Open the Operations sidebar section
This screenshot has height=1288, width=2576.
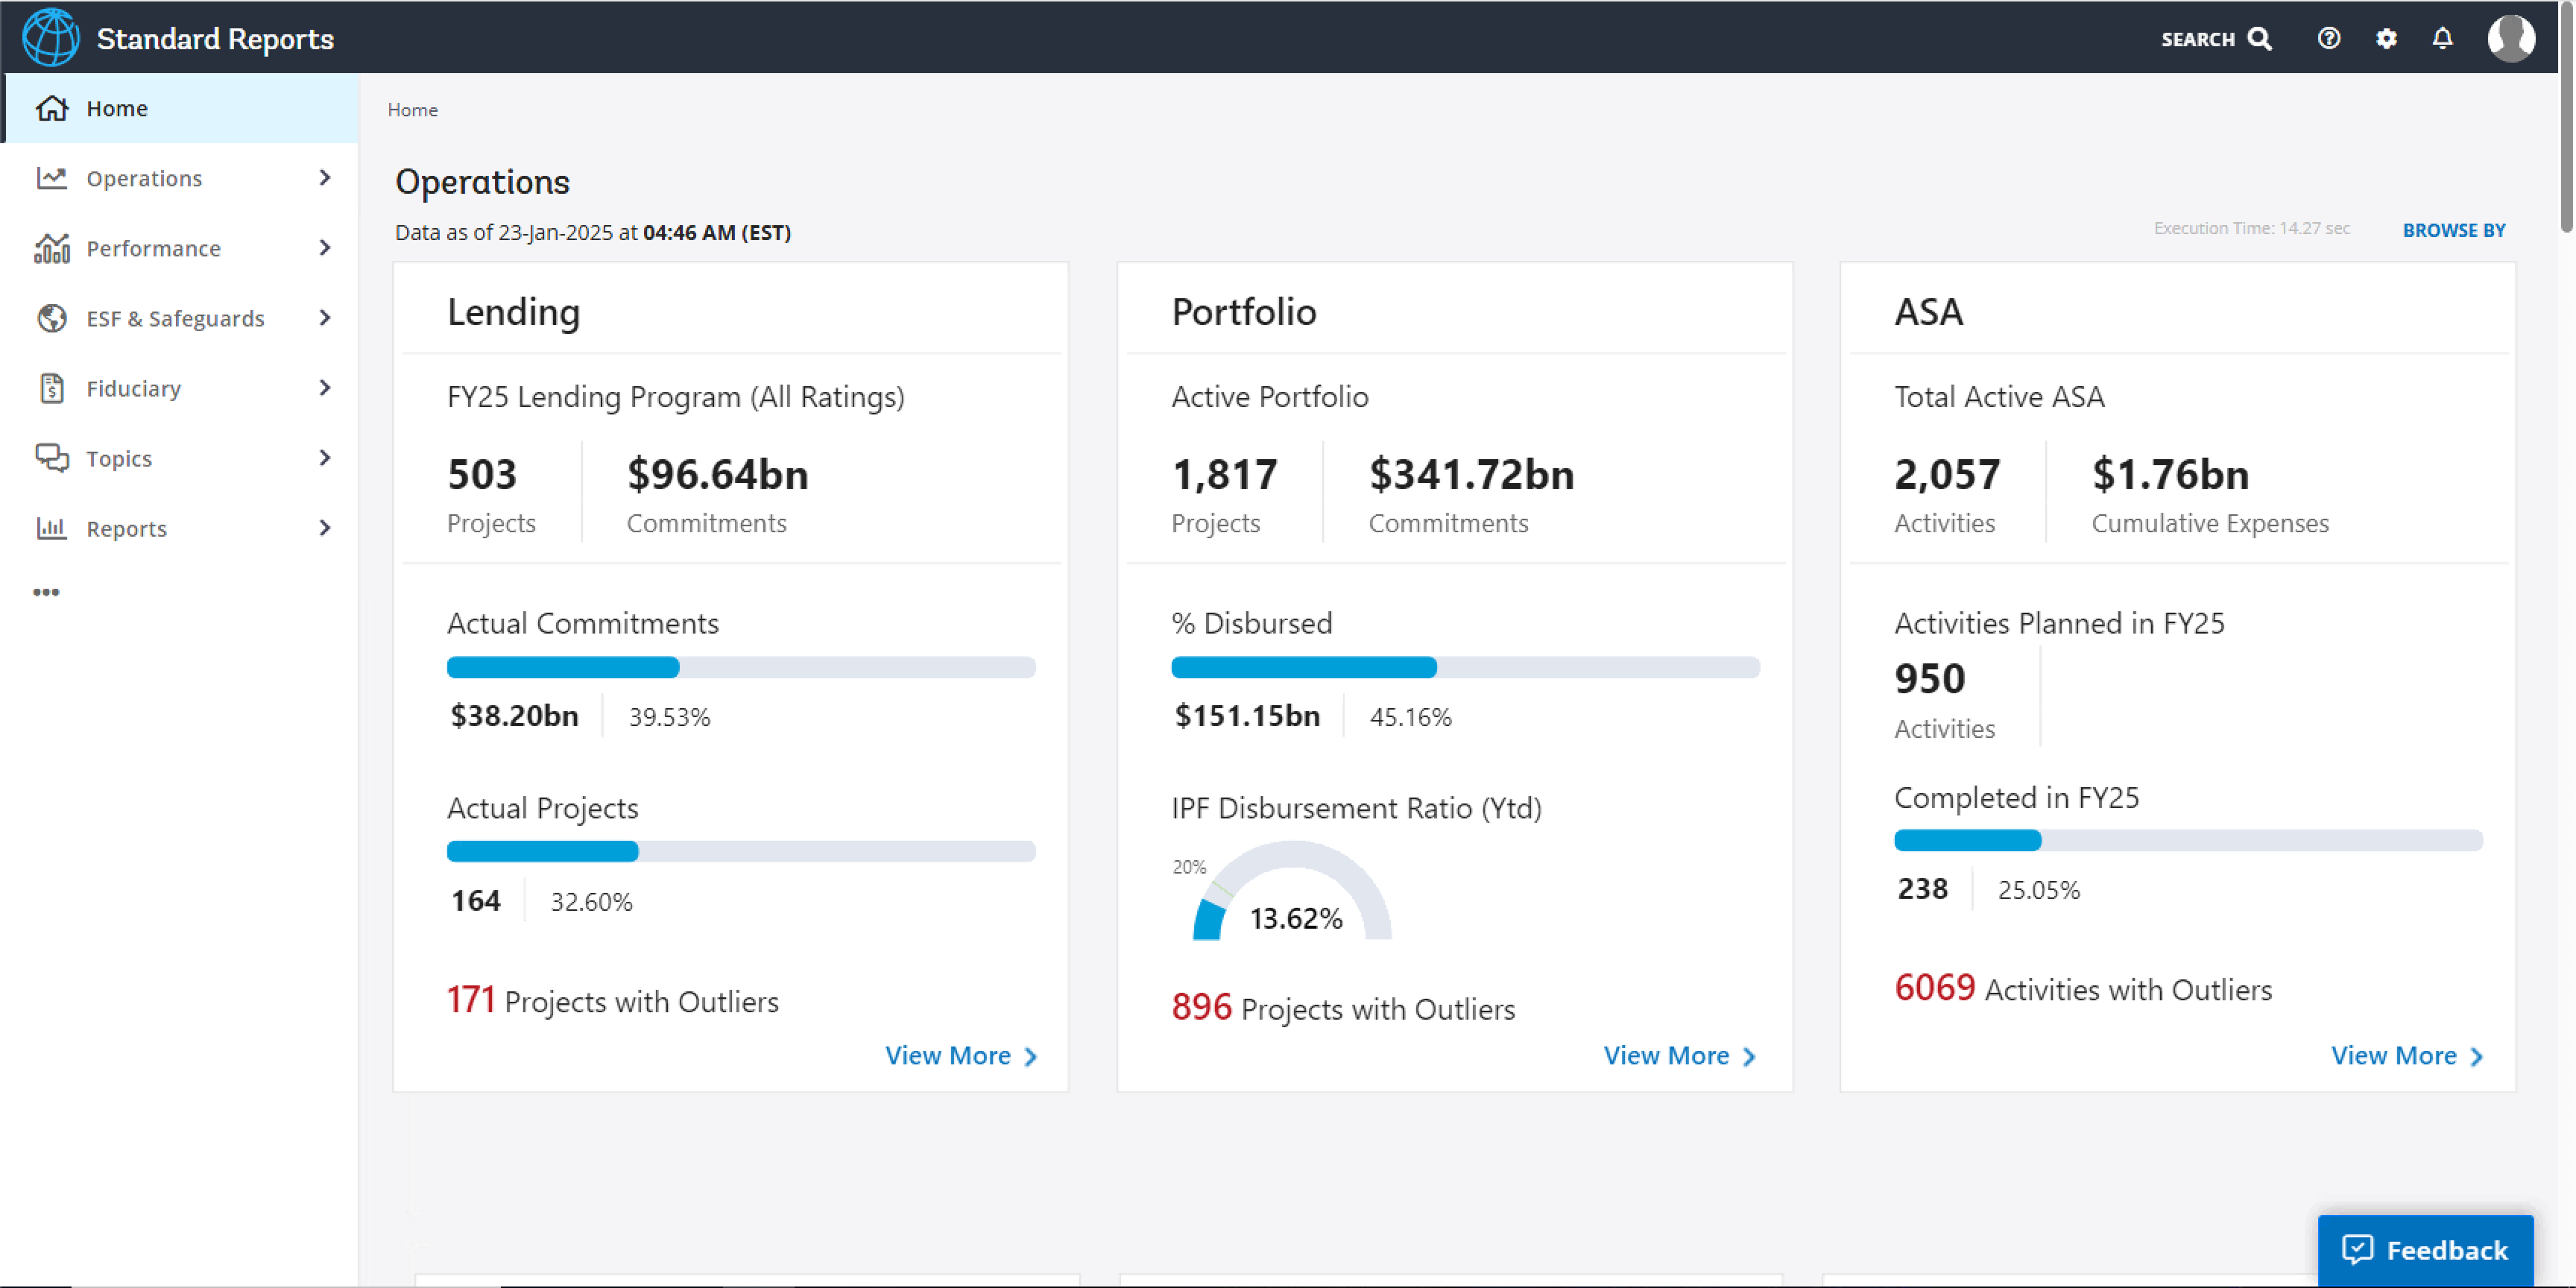pyautogui.click(x=146, y=178)
